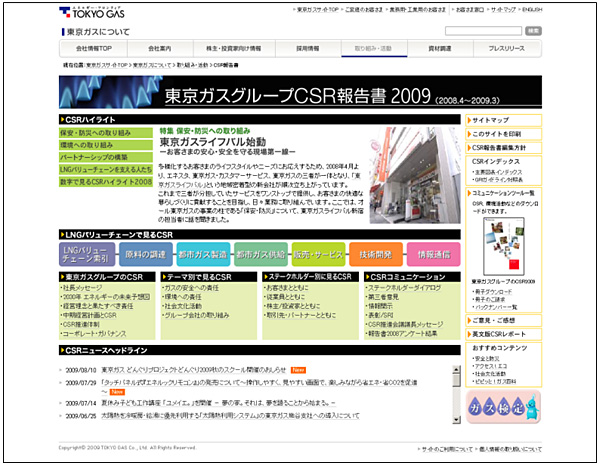Click the LNGバリューチェーン索引 purple tile
The width and height of the screenshot is (600, 466).
[87, 254]
